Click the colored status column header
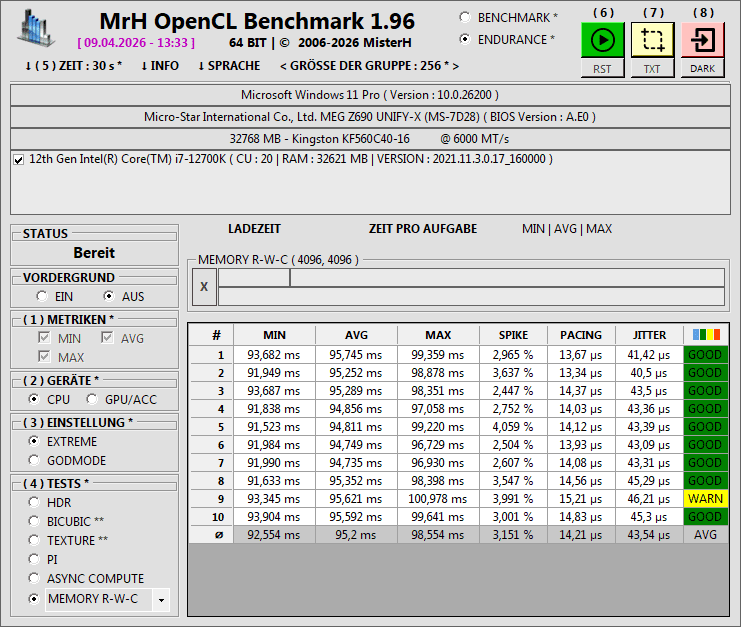The height and width of the screenshot is (627, 741). click(706, 335)
